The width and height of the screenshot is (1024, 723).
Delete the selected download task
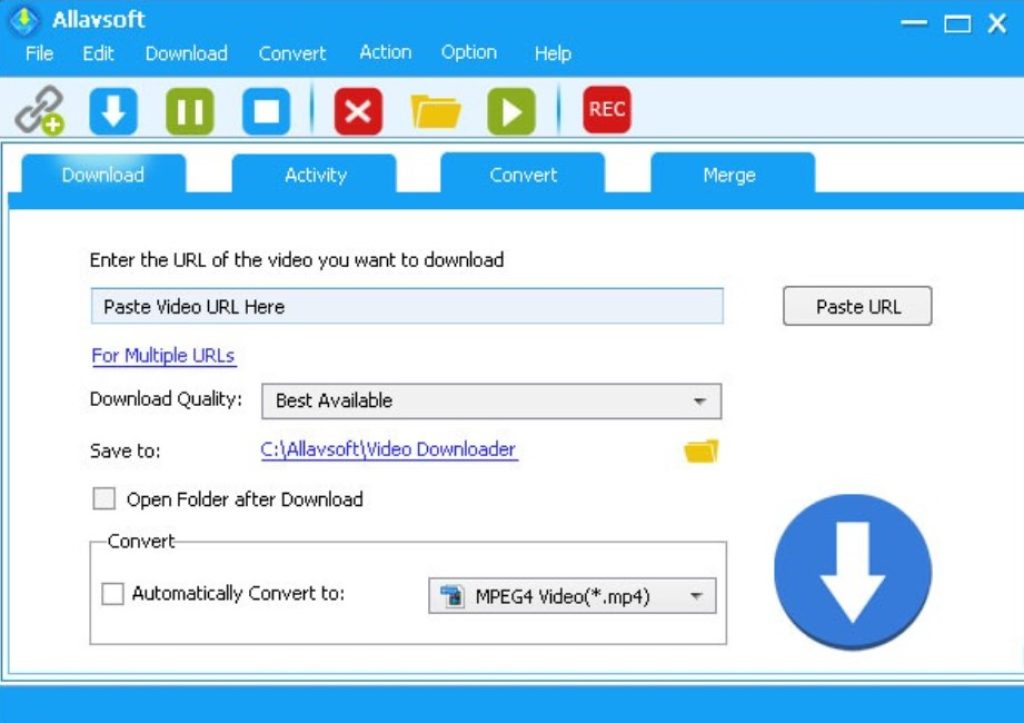click(x=359, y=110)
